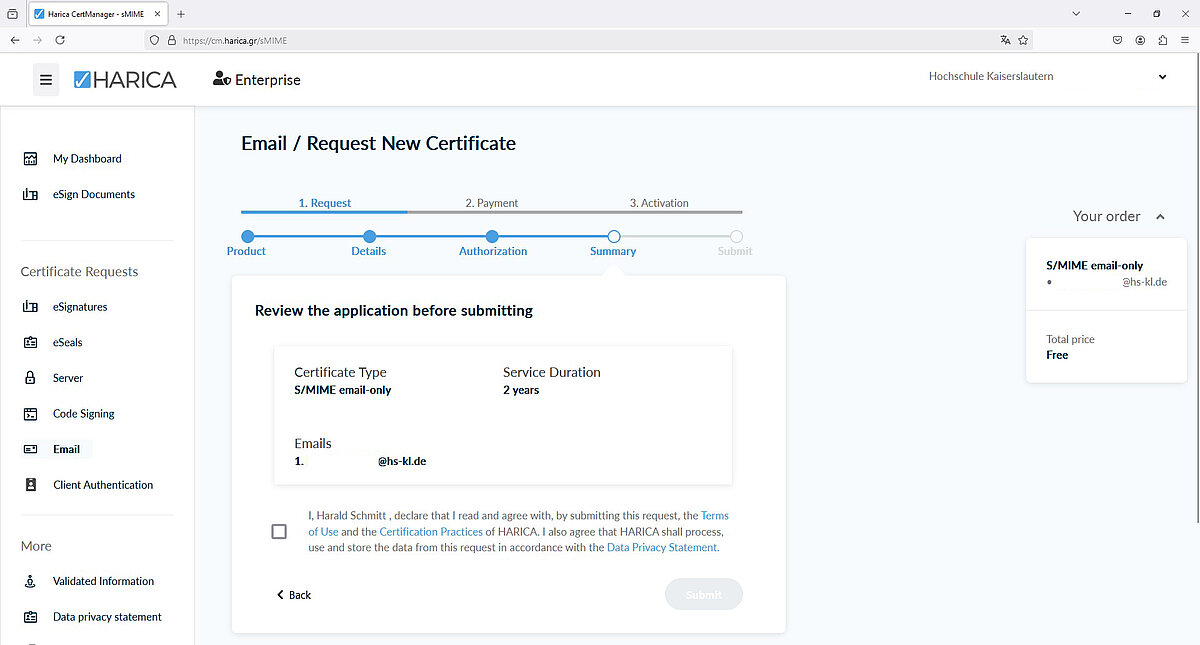Open the Pocket save icon in browser toolbar
This screenshot has width=1200, height=645.
1118,40
